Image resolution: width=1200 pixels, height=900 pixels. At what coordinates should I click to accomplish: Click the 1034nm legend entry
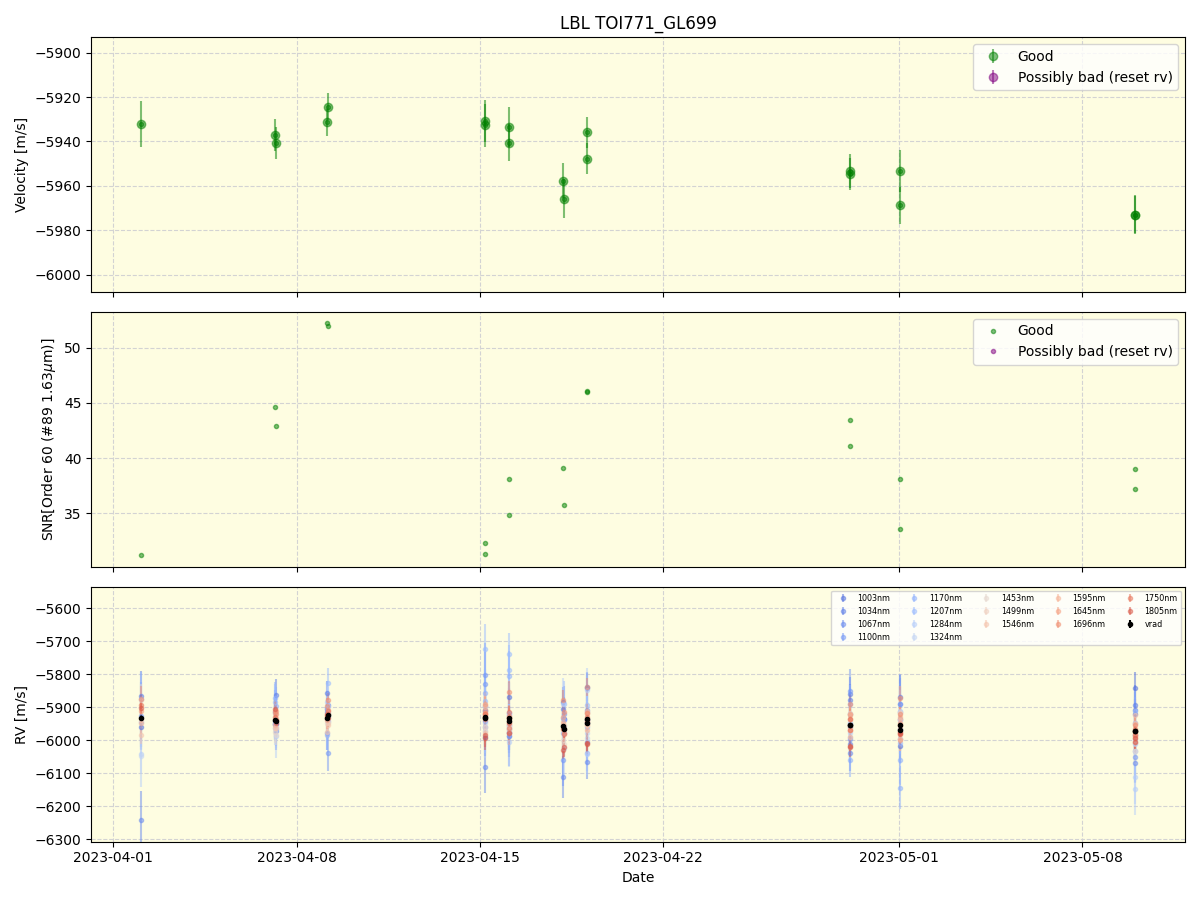click(873, 611)
